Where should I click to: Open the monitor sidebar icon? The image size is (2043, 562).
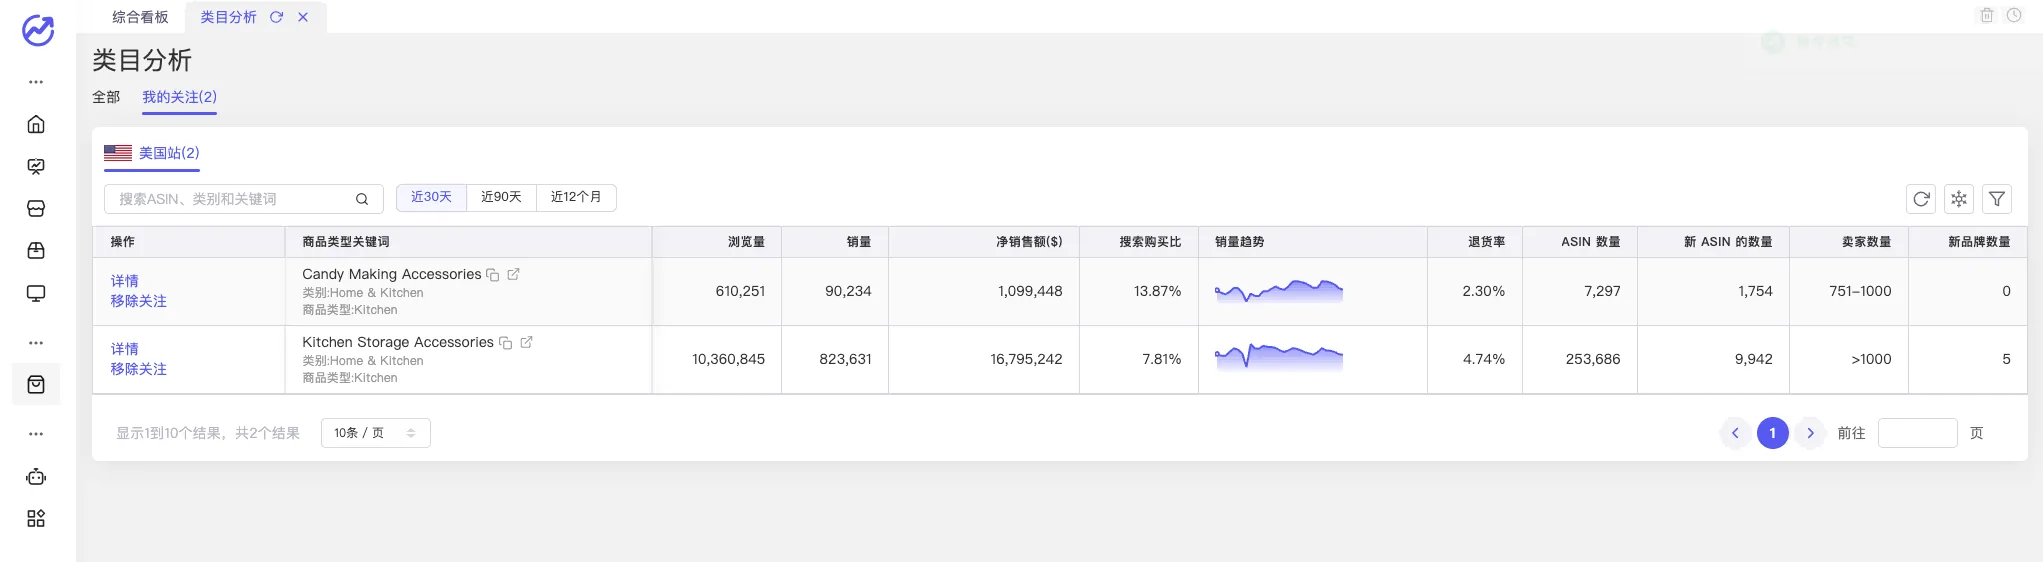pyautogui.click(x=36, y=294)
